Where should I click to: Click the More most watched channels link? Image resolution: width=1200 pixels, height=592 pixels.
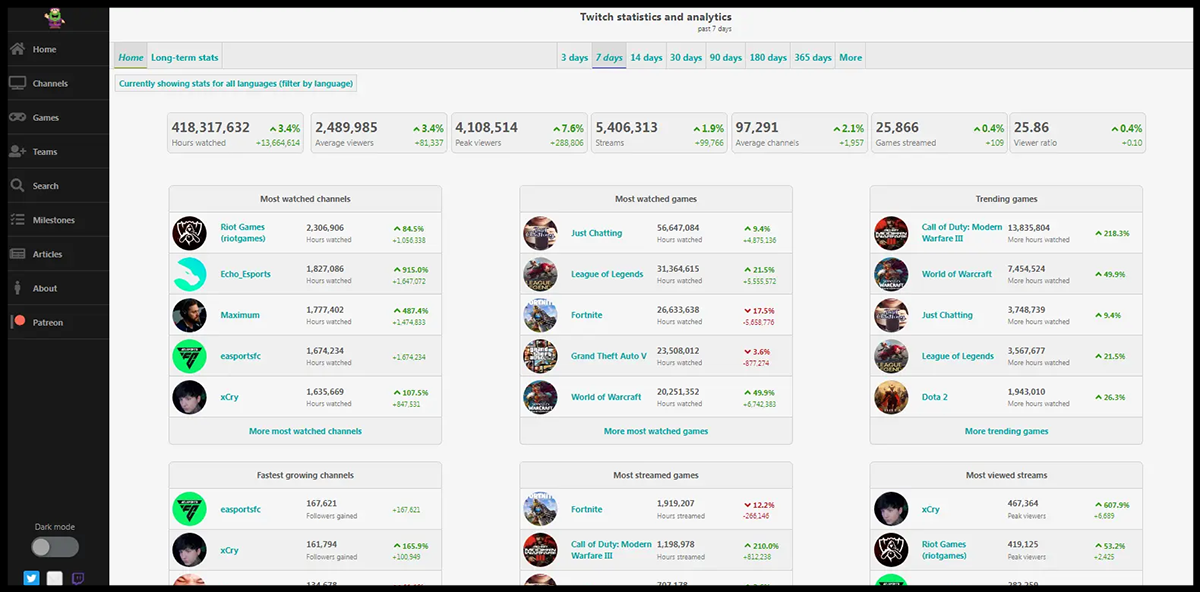[x=305, y=431]
